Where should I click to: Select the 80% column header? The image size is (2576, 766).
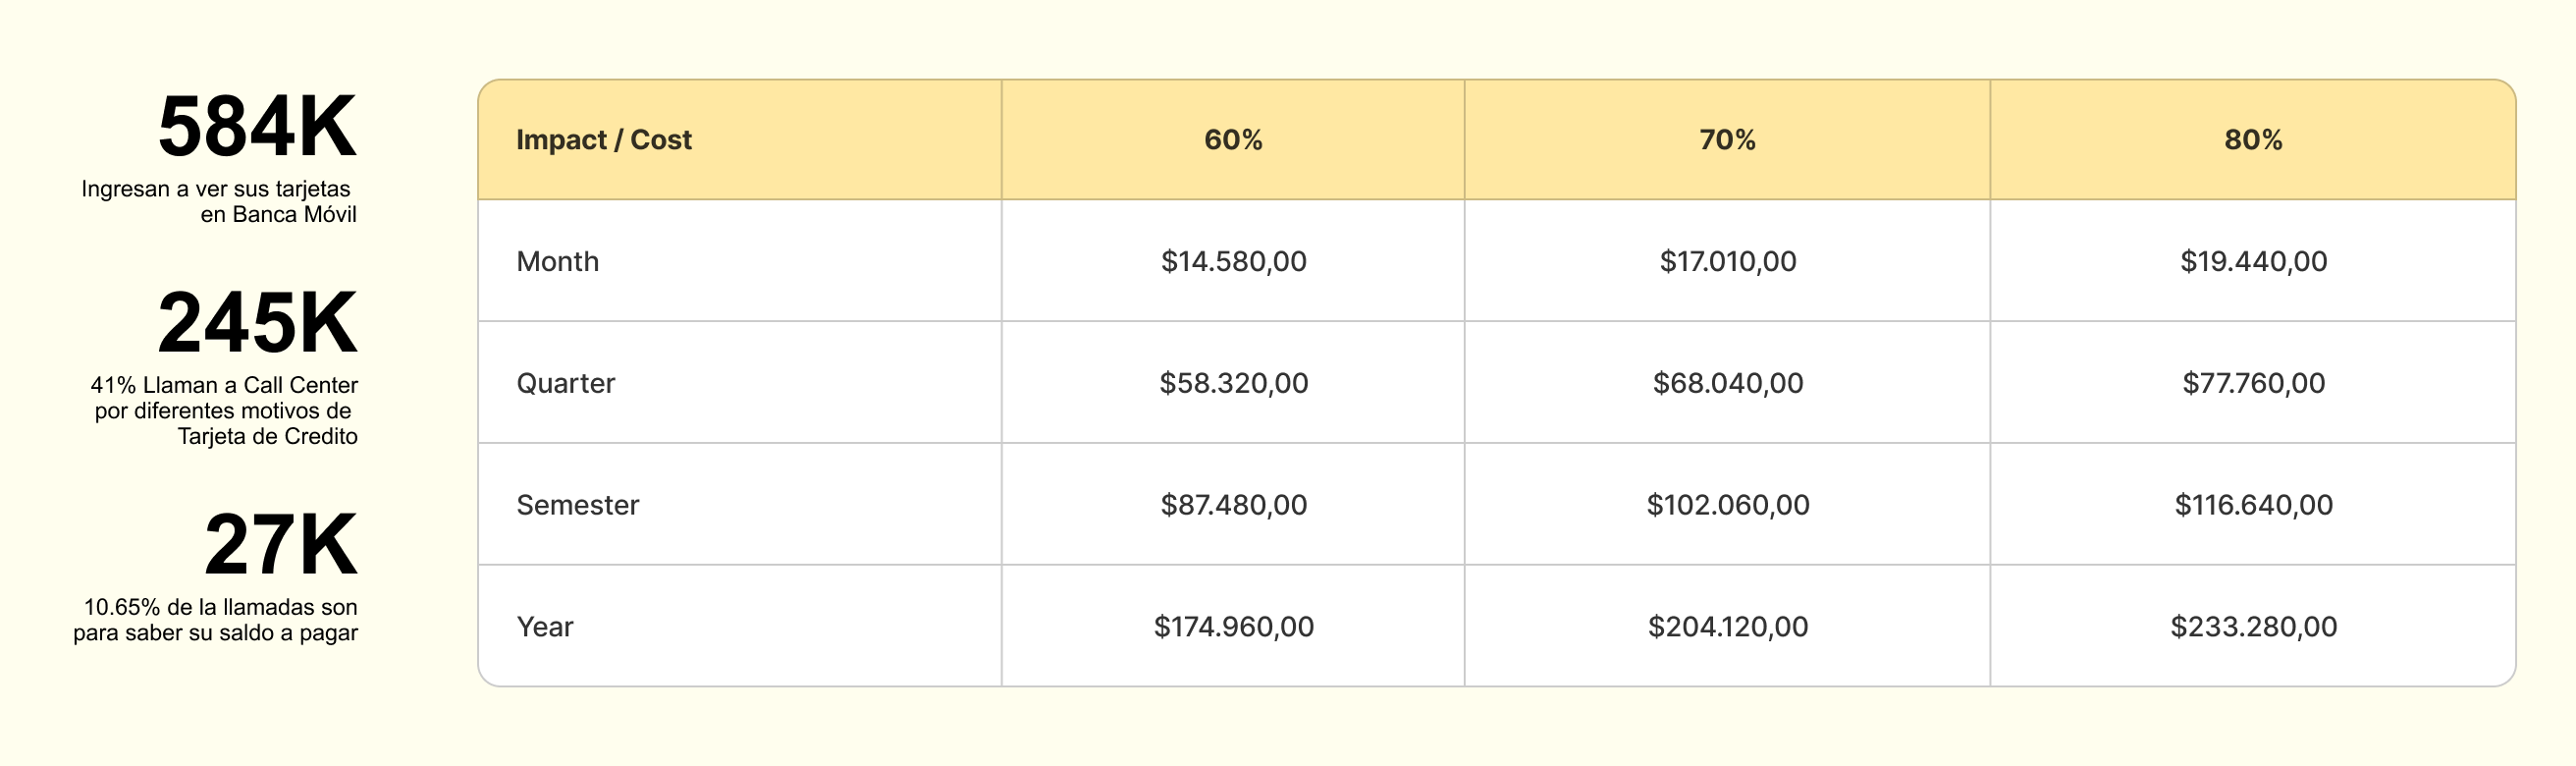point(2253,140)
